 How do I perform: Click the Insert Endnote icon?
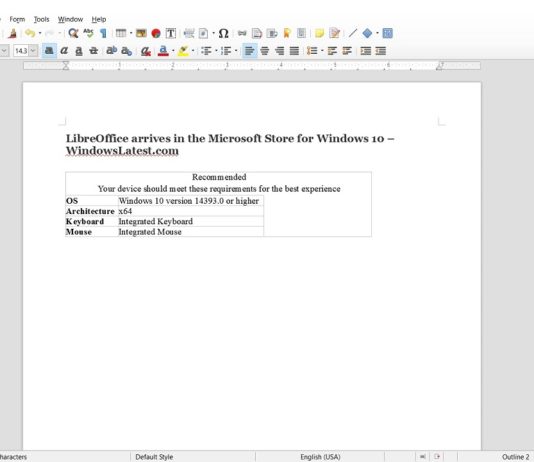tap(272, 33)
